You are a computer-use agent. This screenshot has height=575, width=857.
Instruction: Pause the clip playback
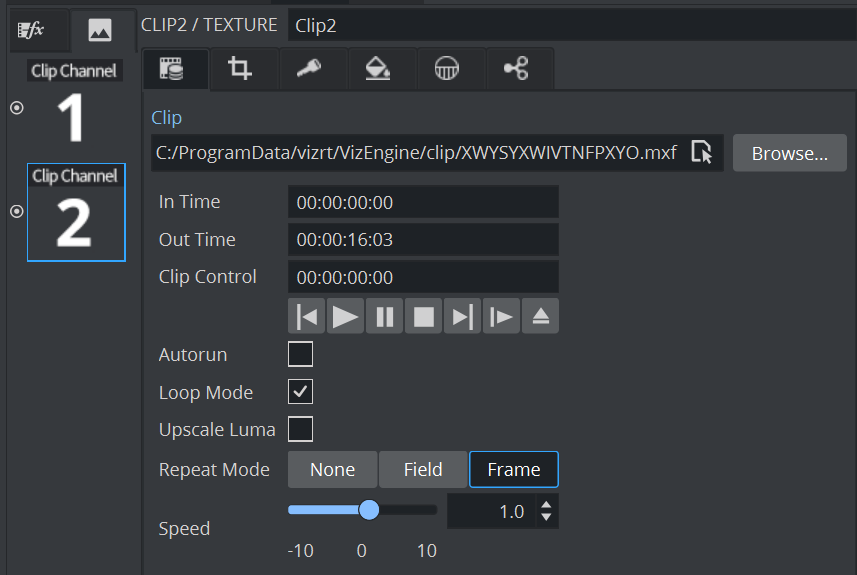tap(385, 316)
